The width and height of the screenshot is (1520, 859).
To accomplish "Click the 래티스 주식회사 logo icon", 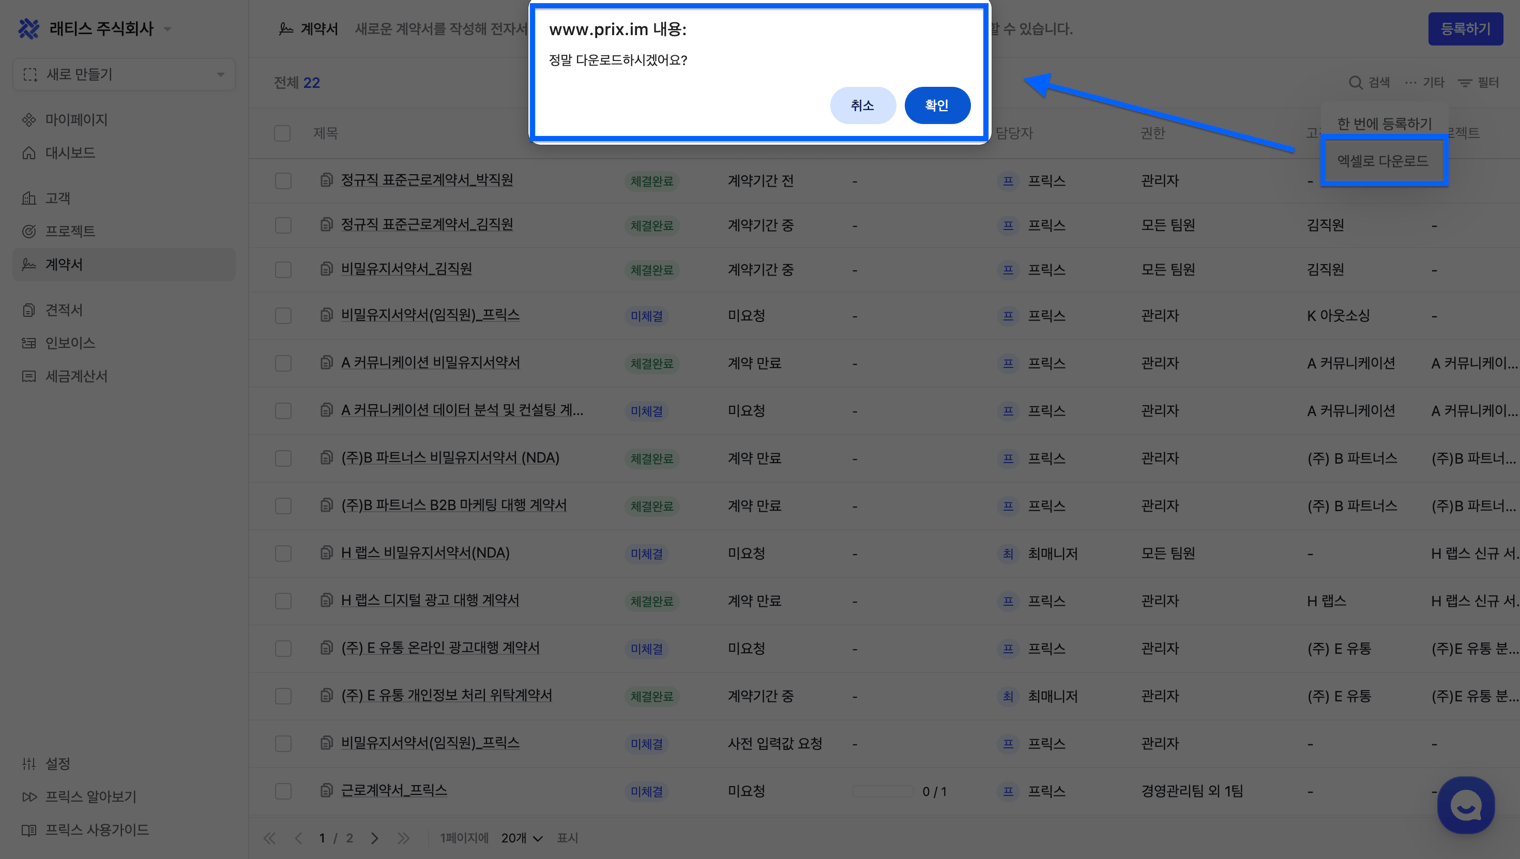I will (x=29, y=29).
